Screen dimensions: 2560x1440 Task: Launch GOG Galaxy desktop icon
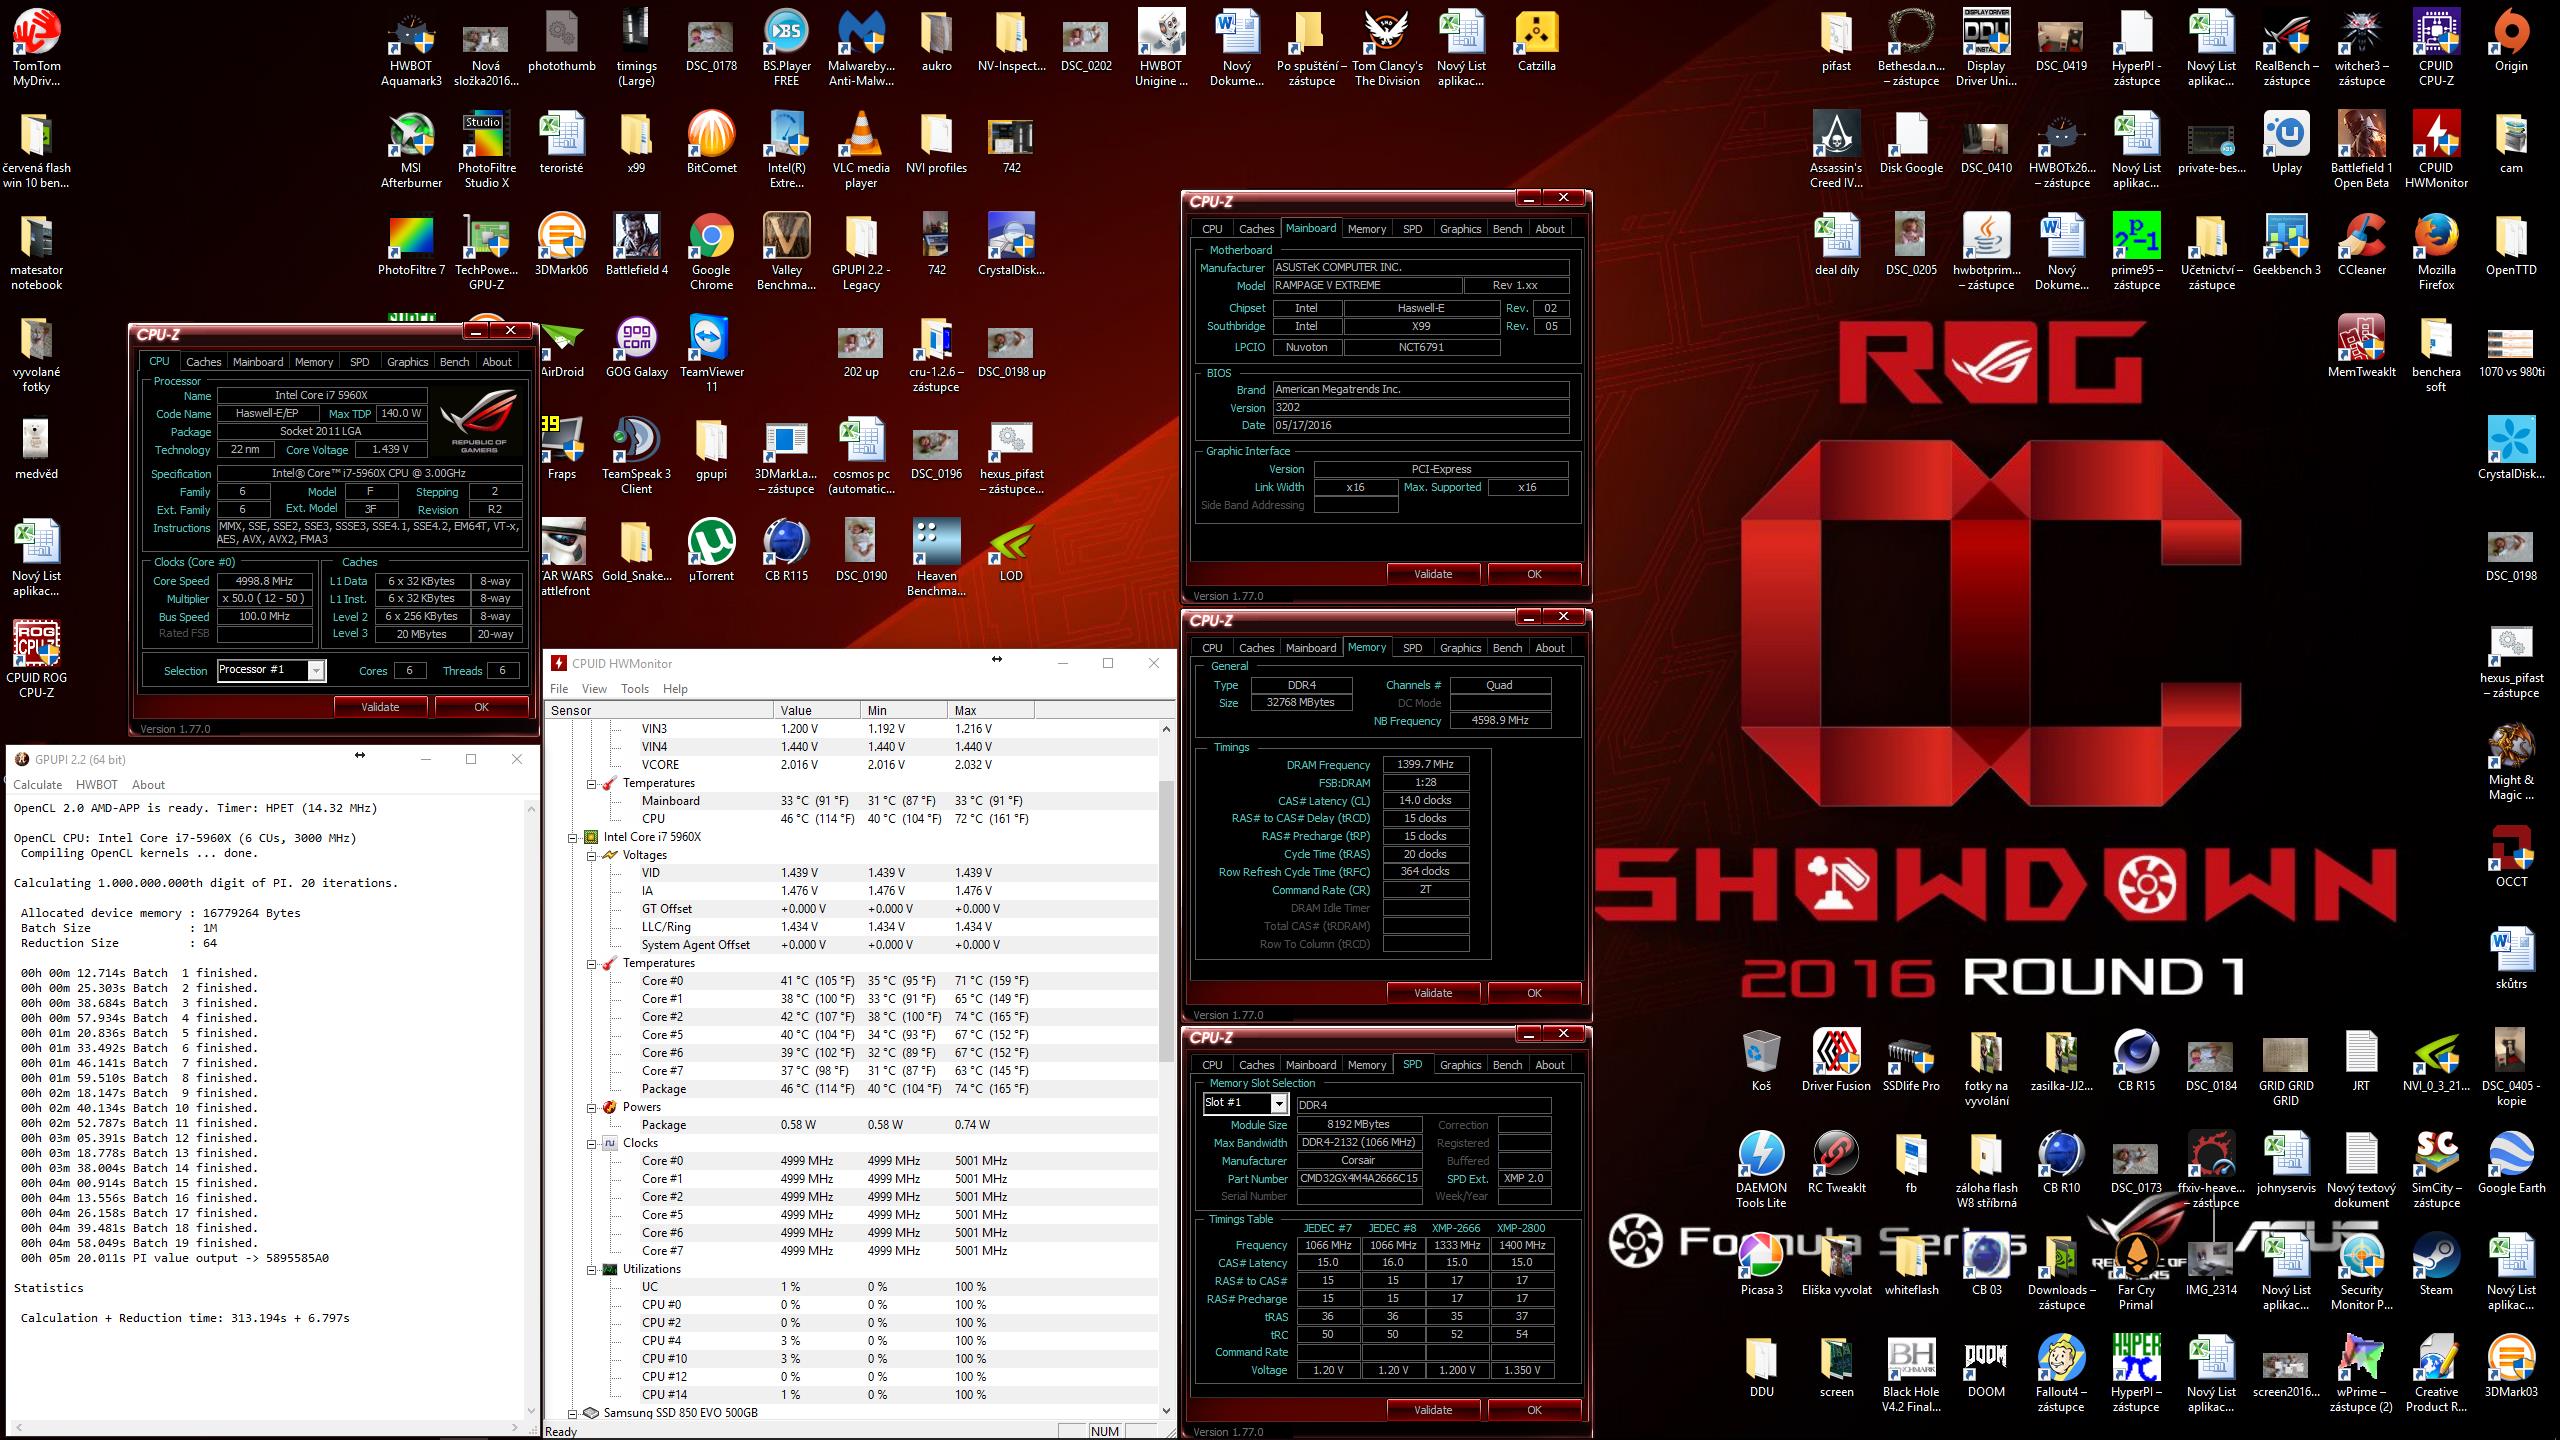coord(636,346)
